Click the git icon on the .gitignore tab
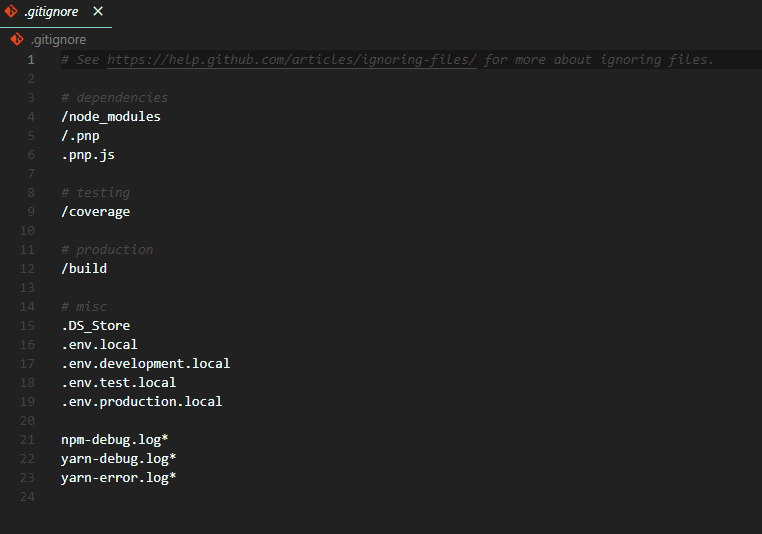 point(11,11)
